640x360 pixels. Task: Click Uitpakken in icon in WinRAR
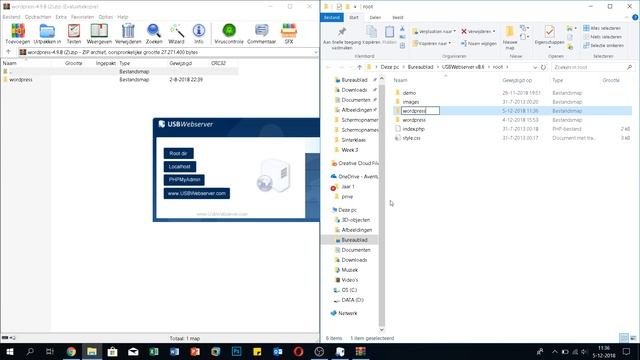(x=47, y=31)
